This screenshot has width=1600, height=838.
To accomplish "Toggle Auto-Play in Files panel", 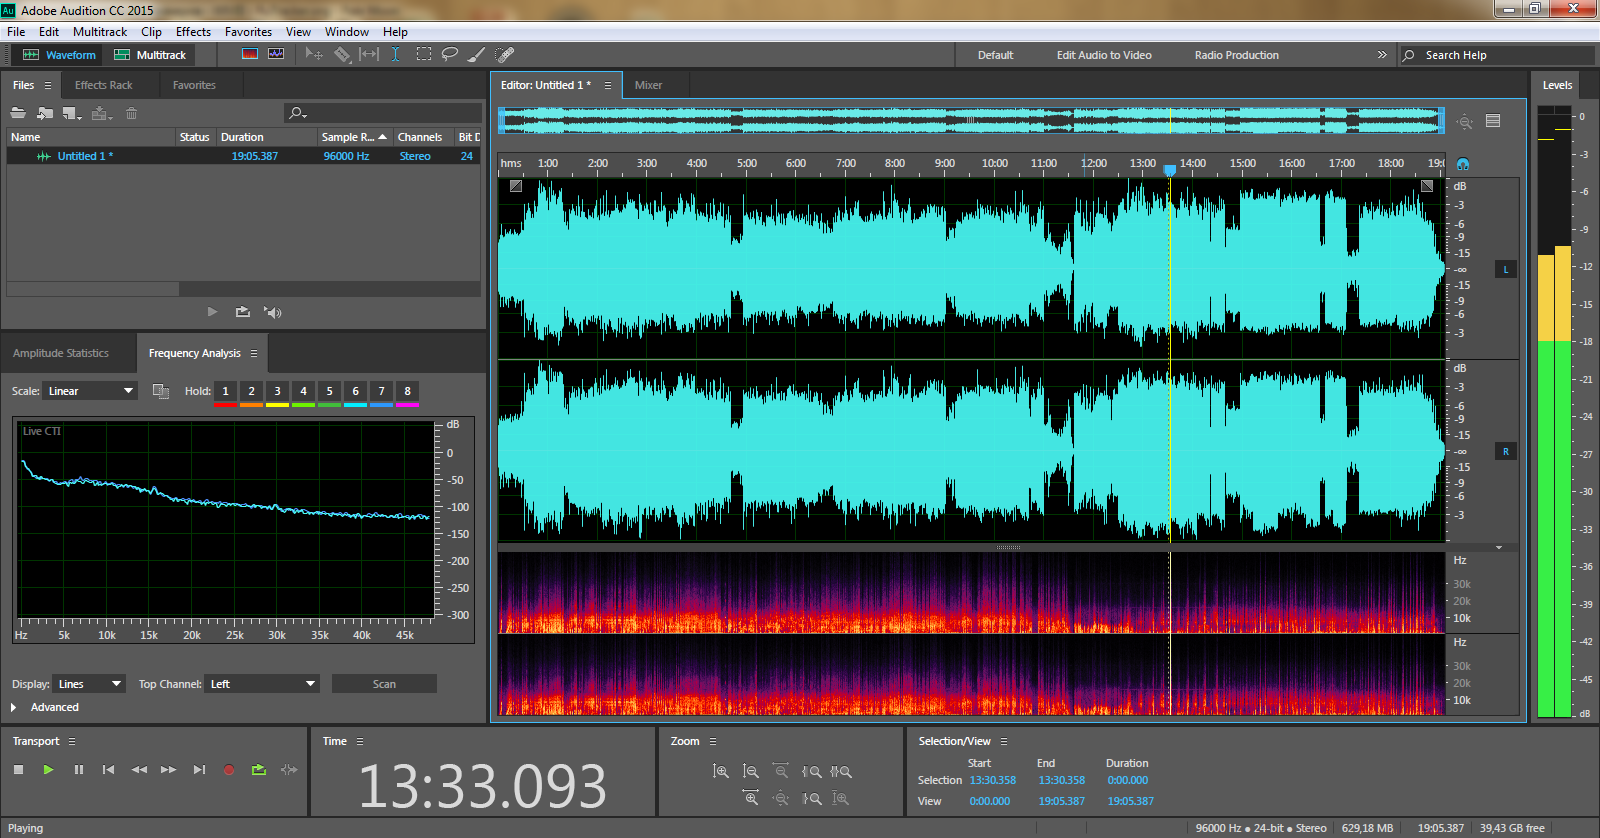I will (272, 312).
